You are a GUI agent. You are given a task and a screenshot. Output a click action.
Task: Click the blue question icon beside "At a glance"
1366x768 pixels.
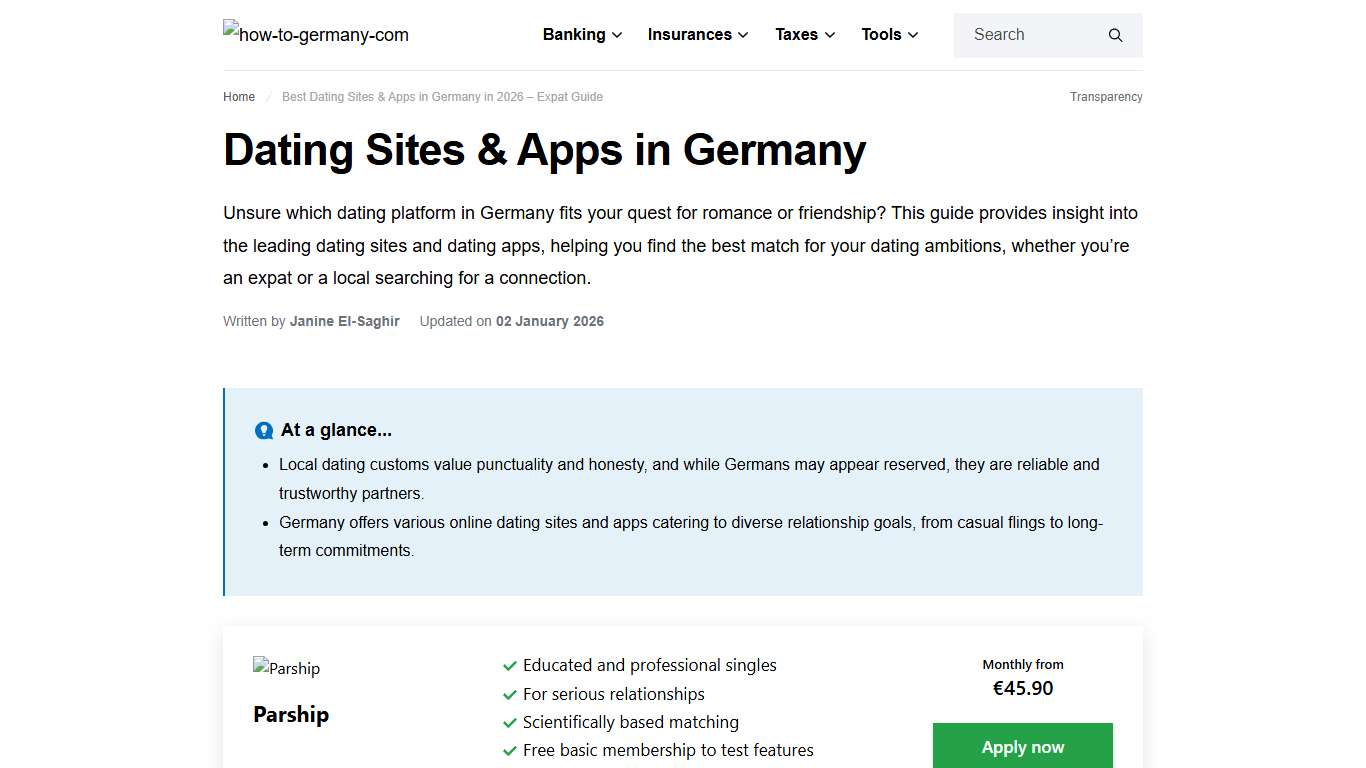click(263, 430)
